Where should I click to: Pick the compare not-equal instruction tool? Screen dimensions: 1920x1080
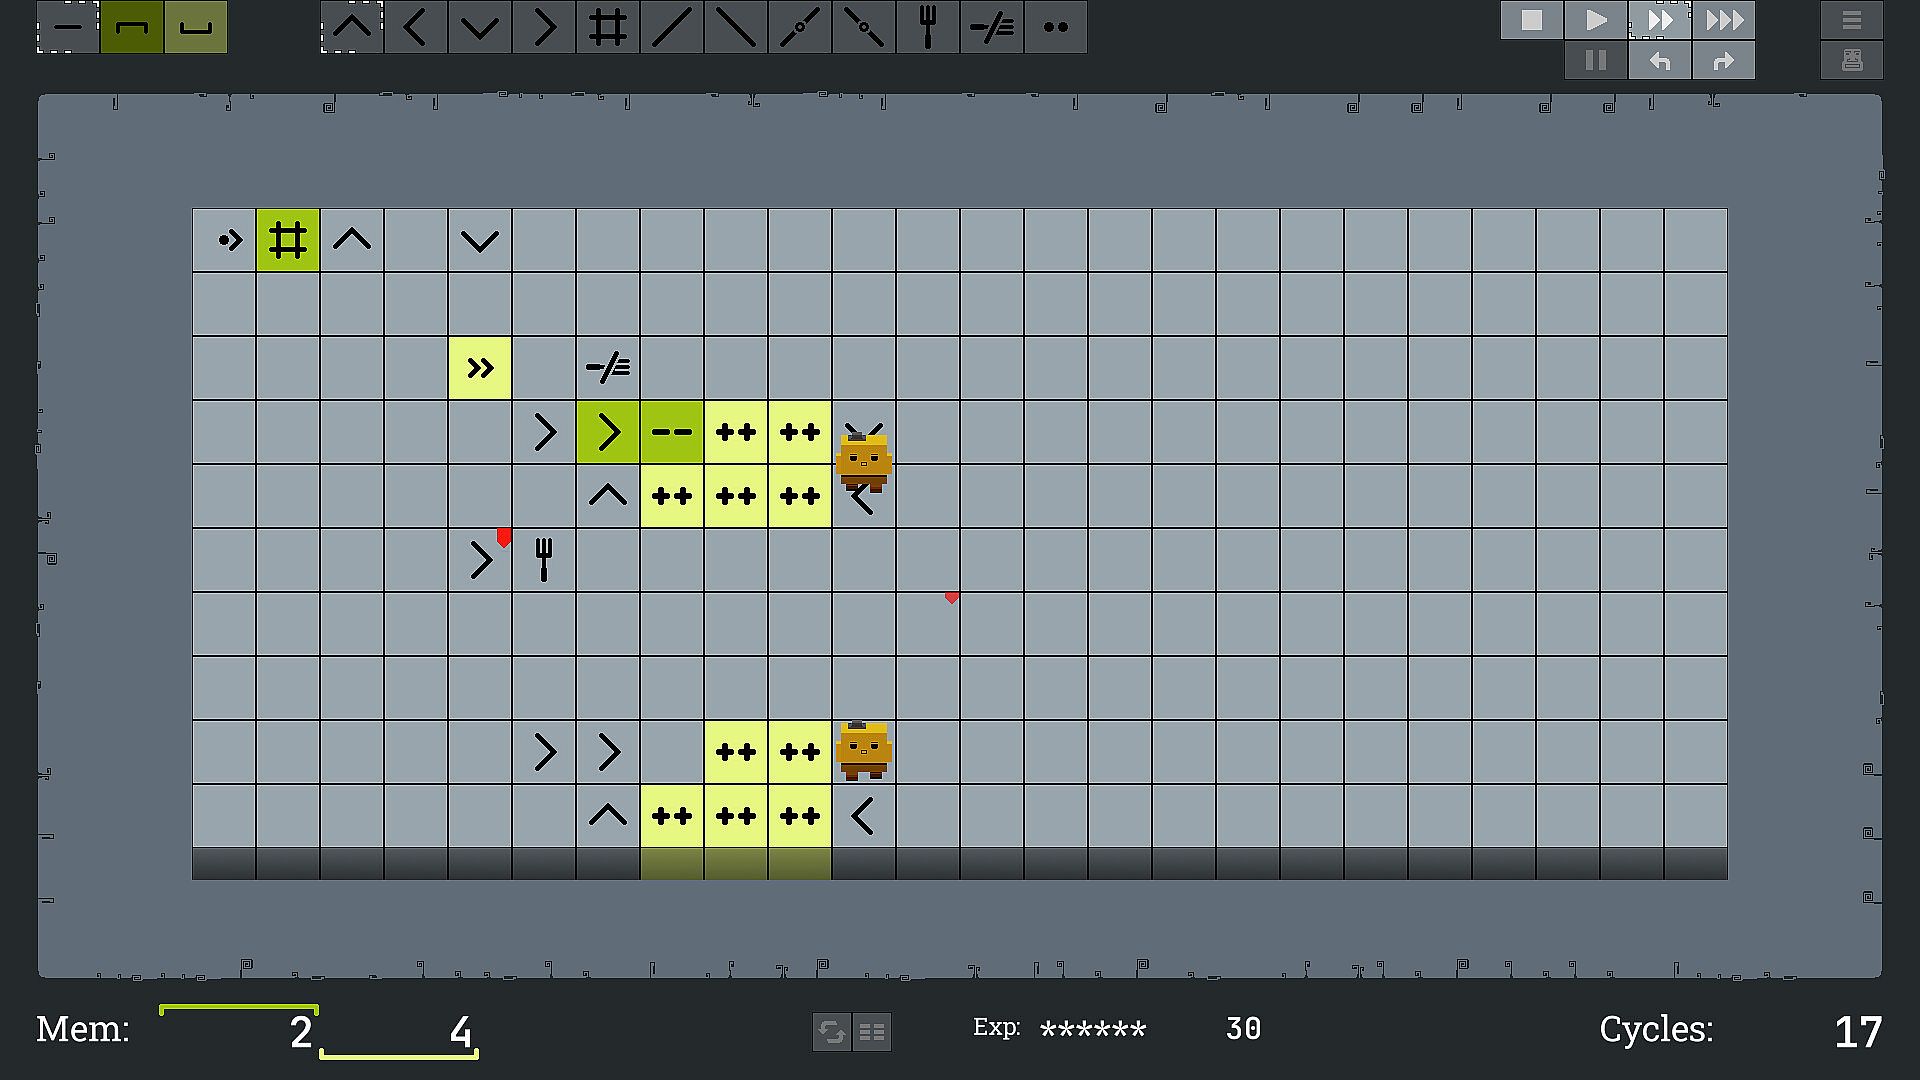point(992,27)
